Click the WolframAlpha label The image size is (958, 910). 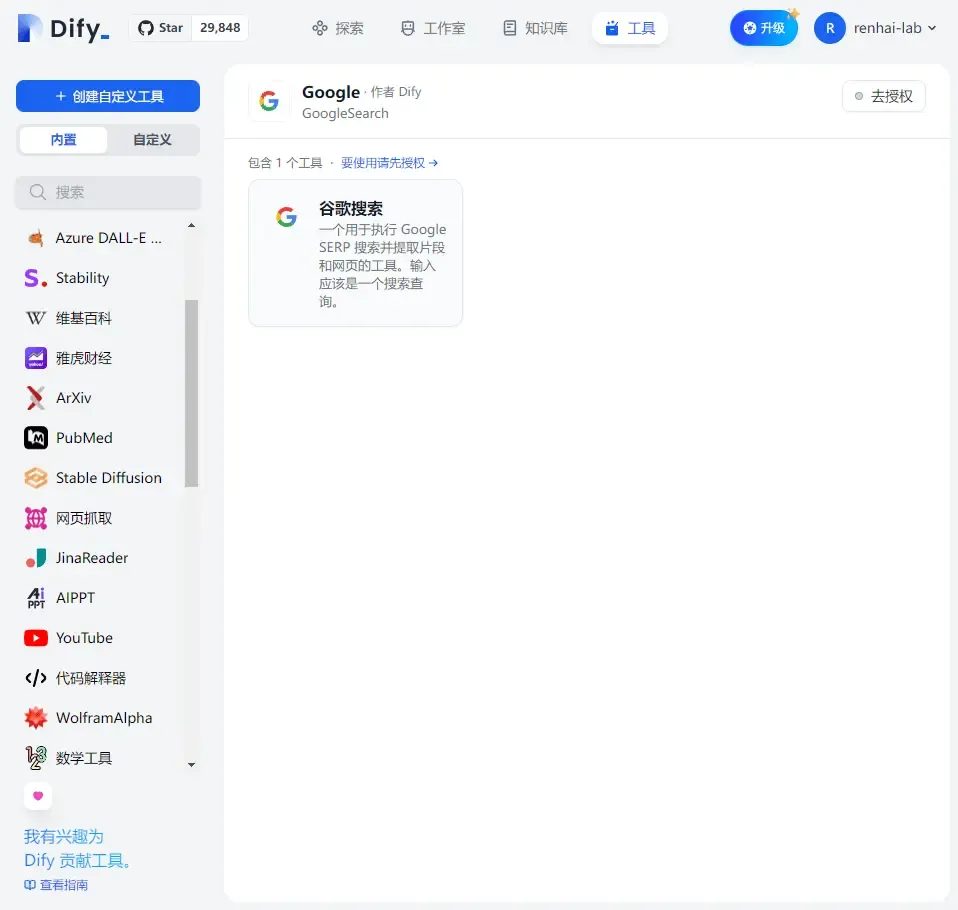coord(104,718)
